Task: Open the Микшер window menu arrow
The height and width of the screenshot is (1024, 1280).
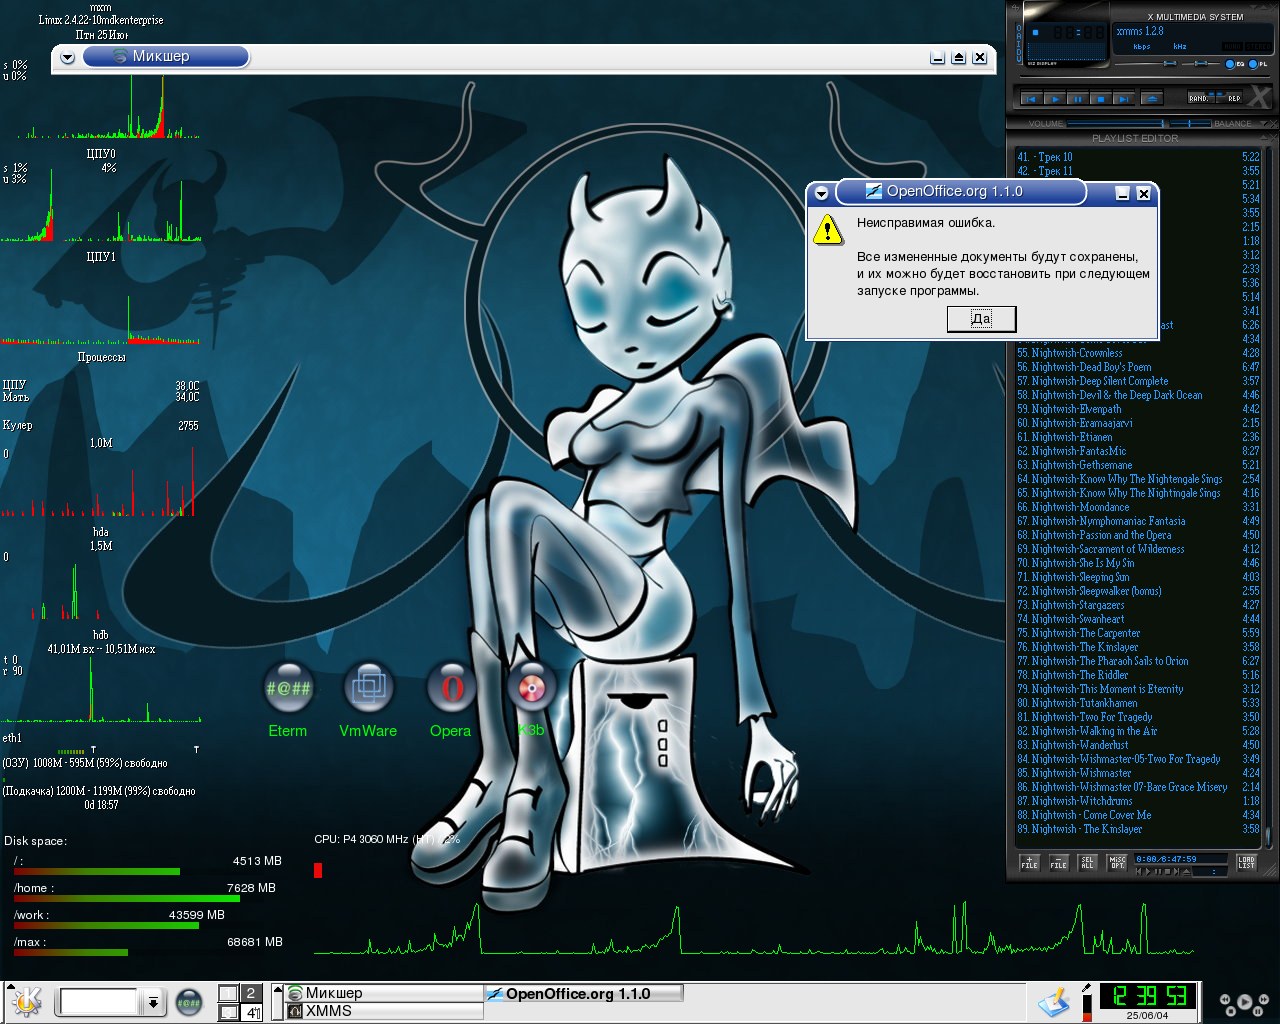Action: click(x=67, y=57)
